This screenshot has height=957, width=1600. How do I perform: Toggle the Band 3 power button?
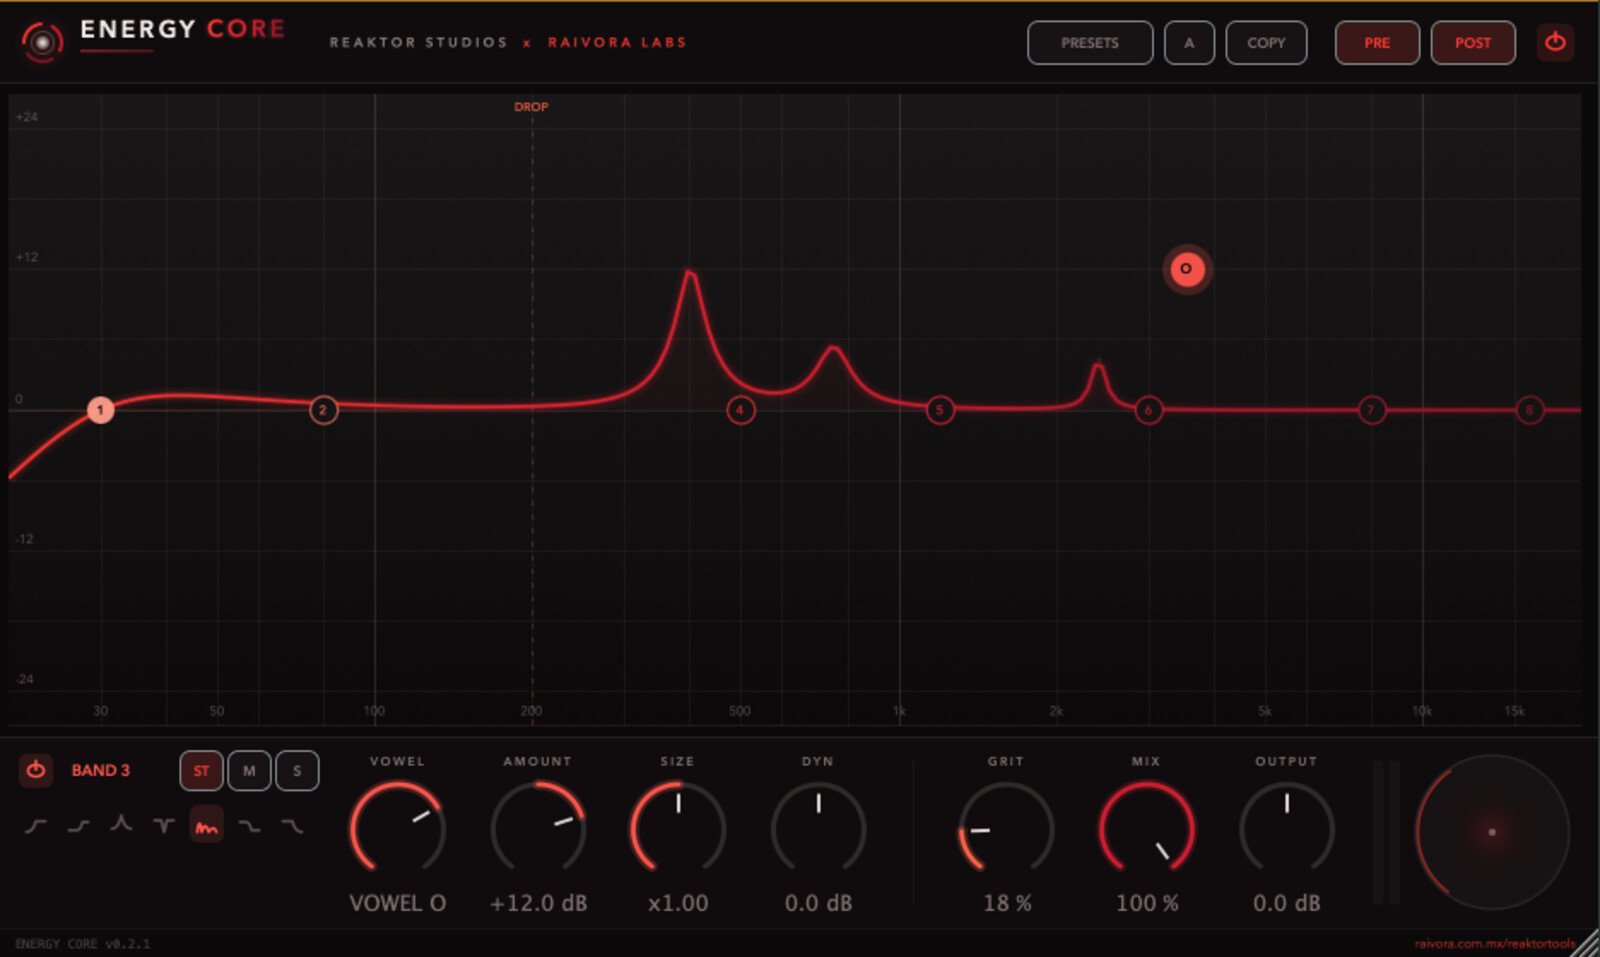[36, 770]
